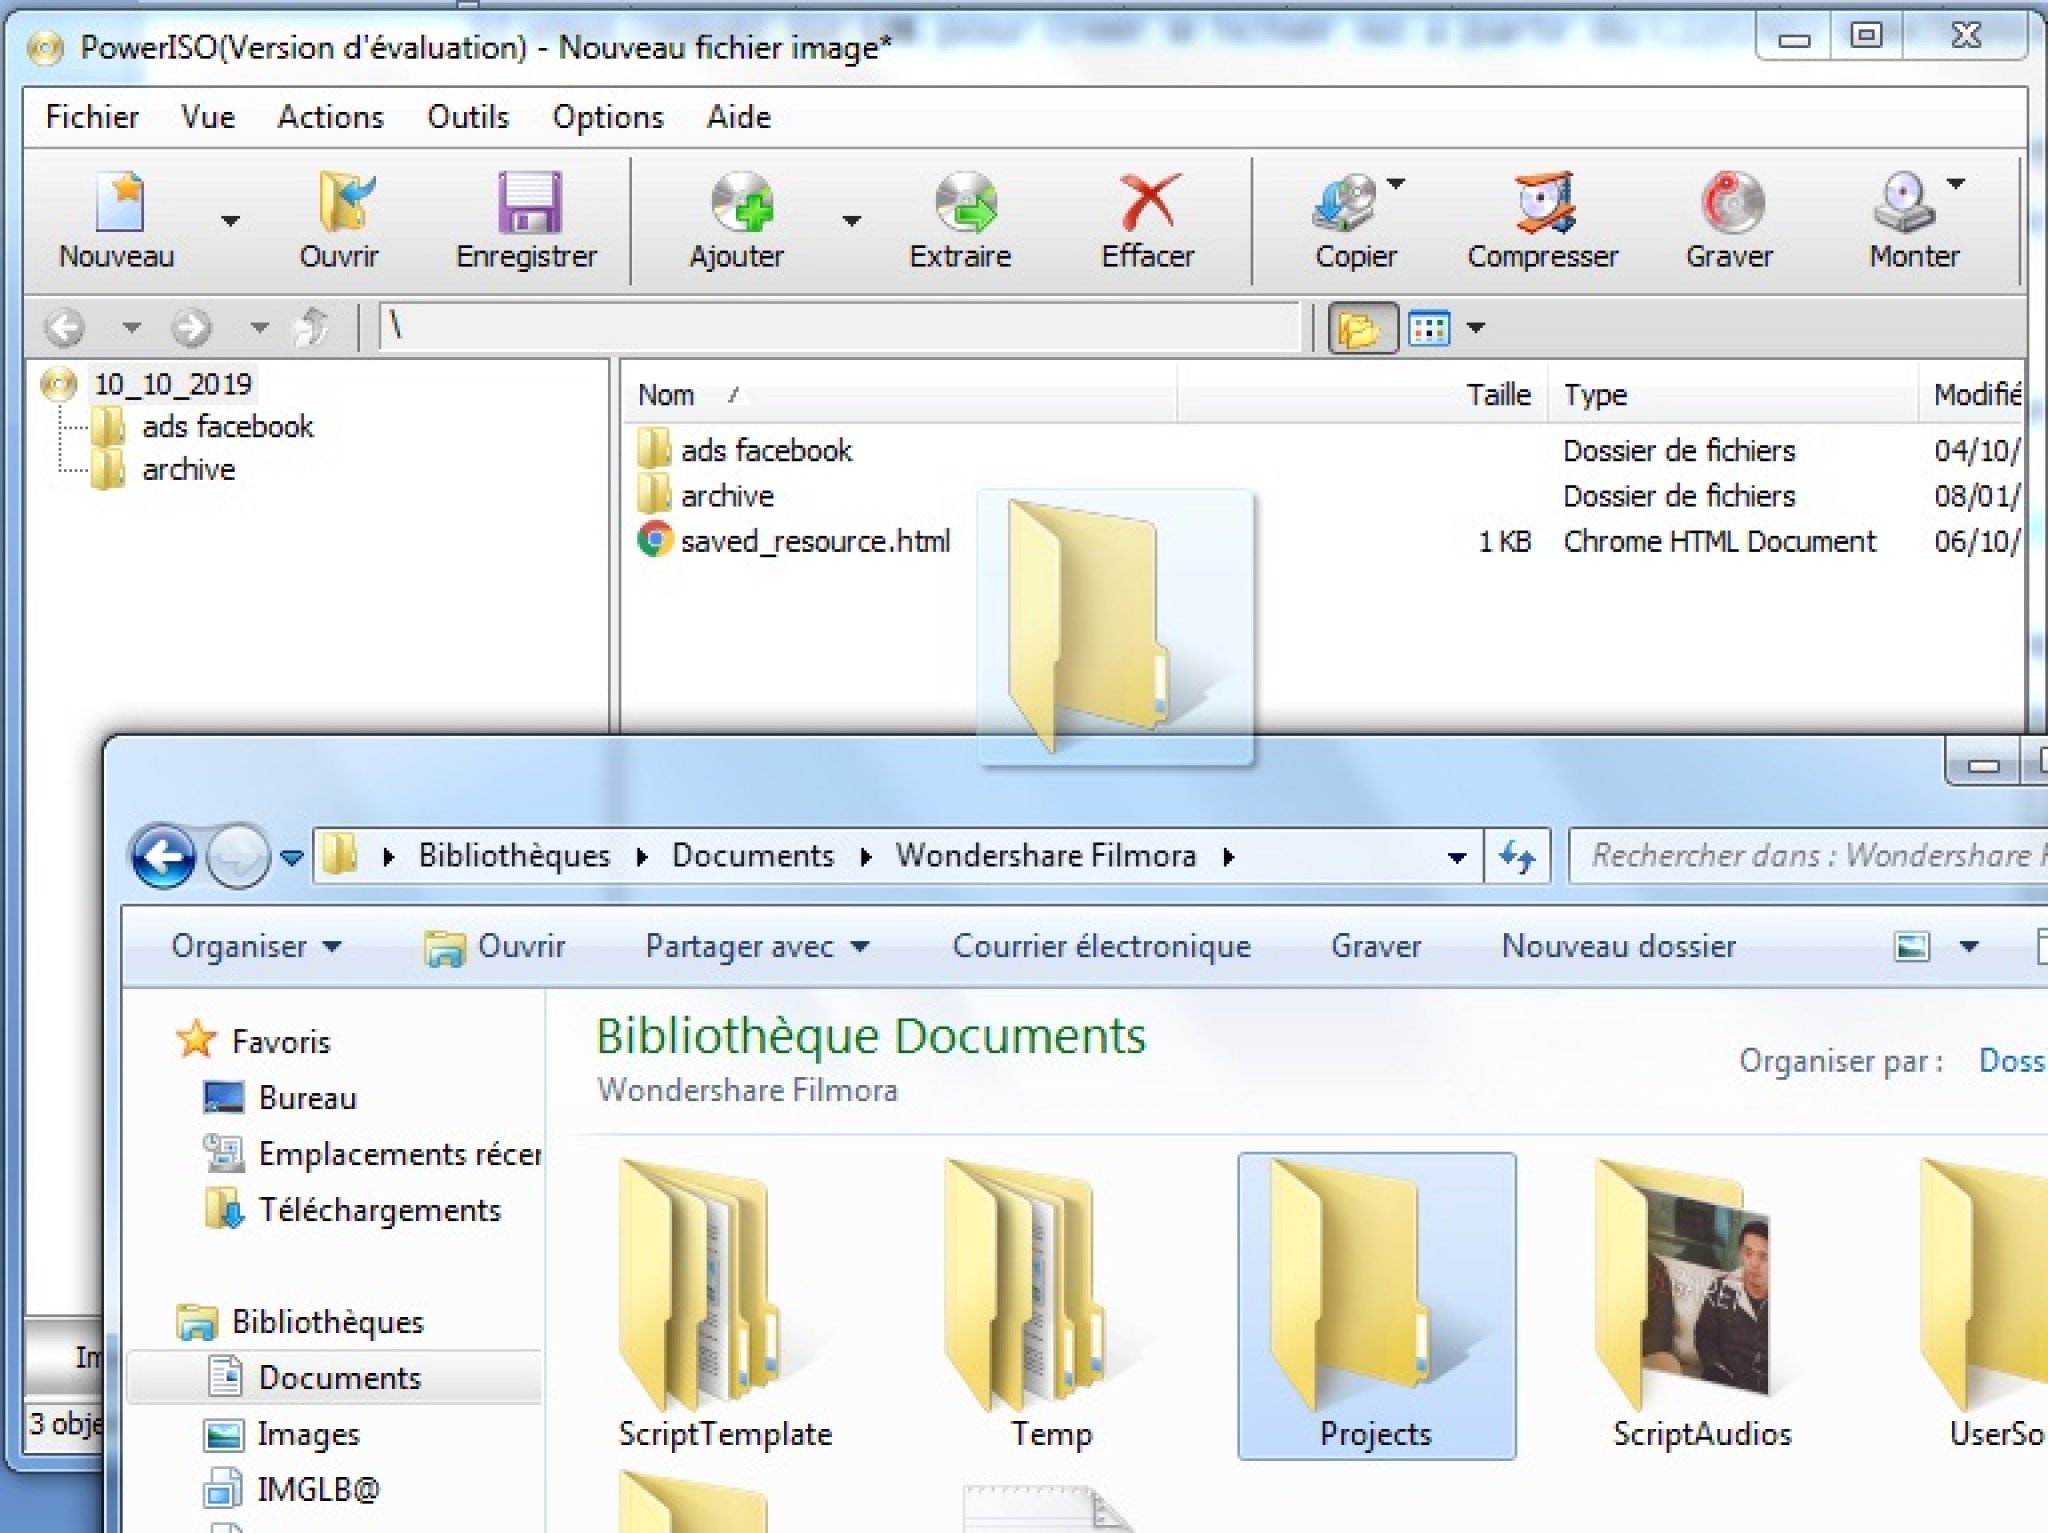Click Courrier électronique in Explorer toolbar

pyautogui.click(x=1101, y=946)
